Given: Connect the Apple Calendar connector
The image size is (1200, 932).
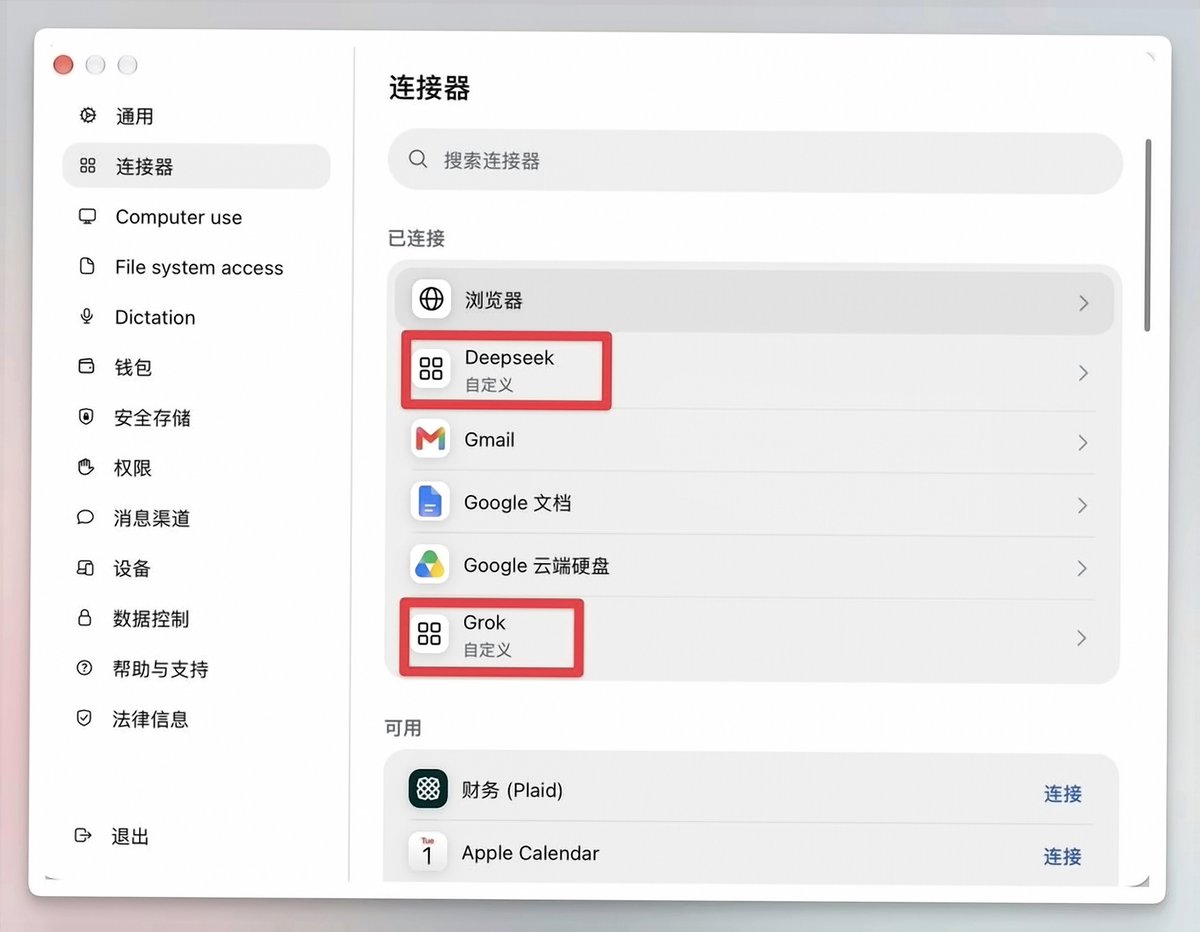Looking at the screenshot, I should [1063, 856].
